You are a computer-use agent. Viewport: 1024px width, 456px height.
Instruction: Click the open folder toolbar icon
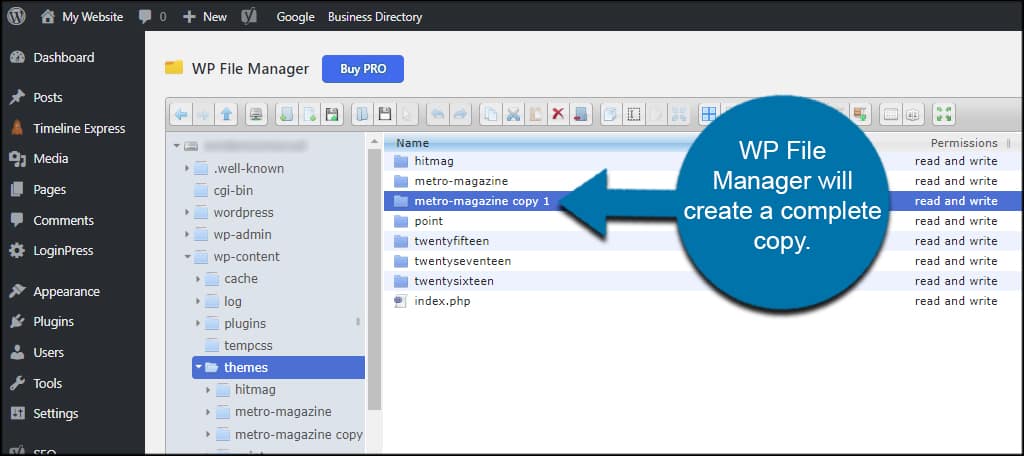coord(362,114)
